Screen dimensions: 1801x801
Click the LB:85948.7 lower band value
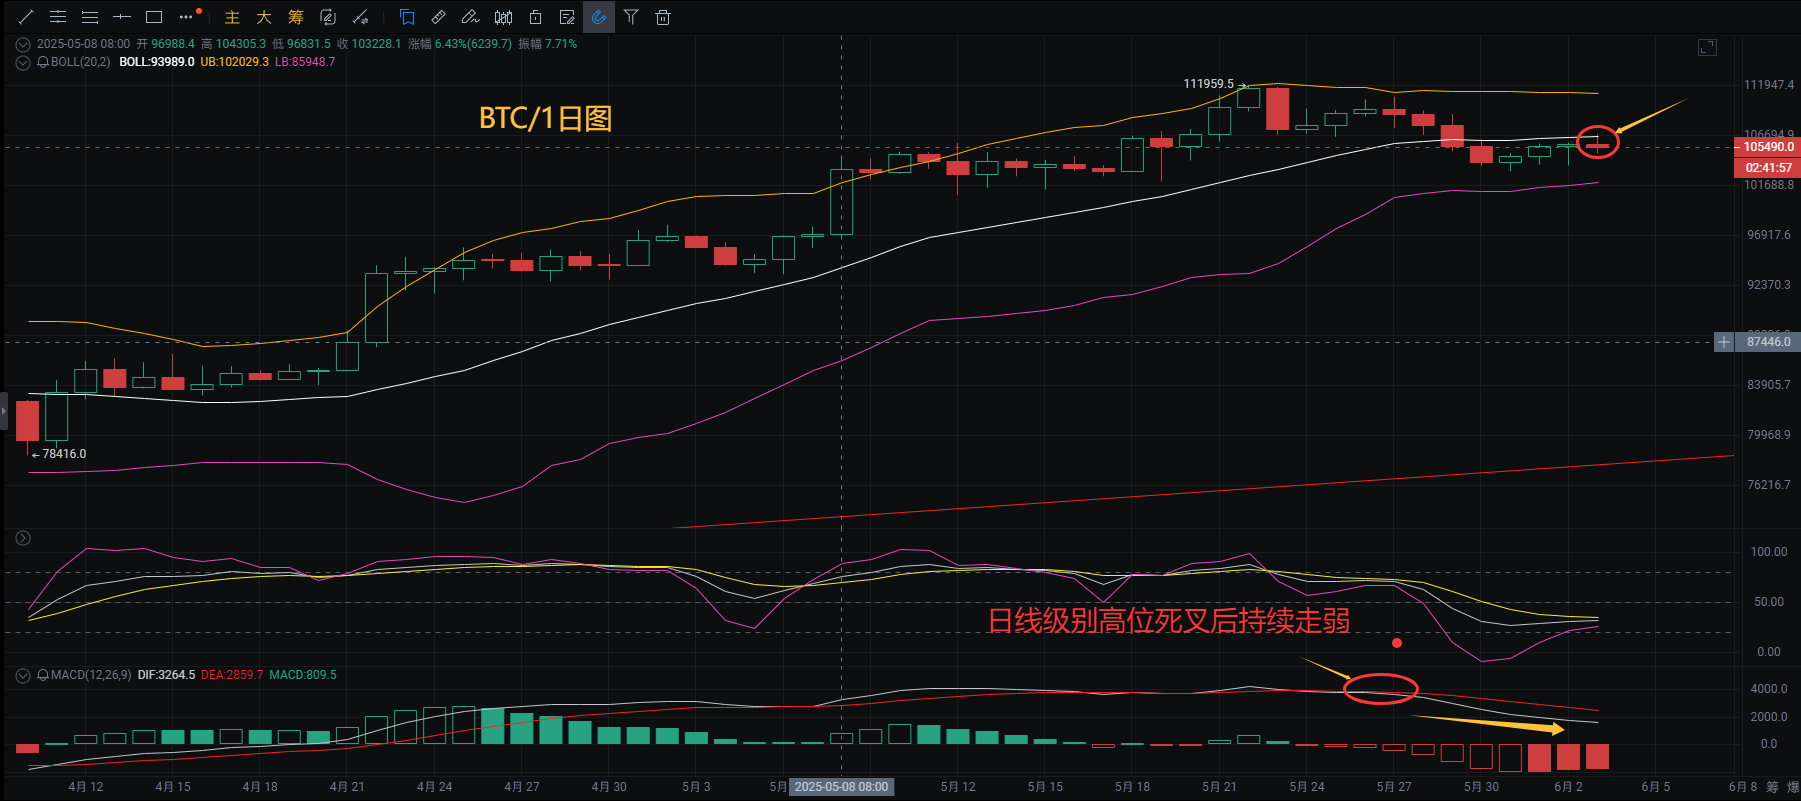click(305, 62)
